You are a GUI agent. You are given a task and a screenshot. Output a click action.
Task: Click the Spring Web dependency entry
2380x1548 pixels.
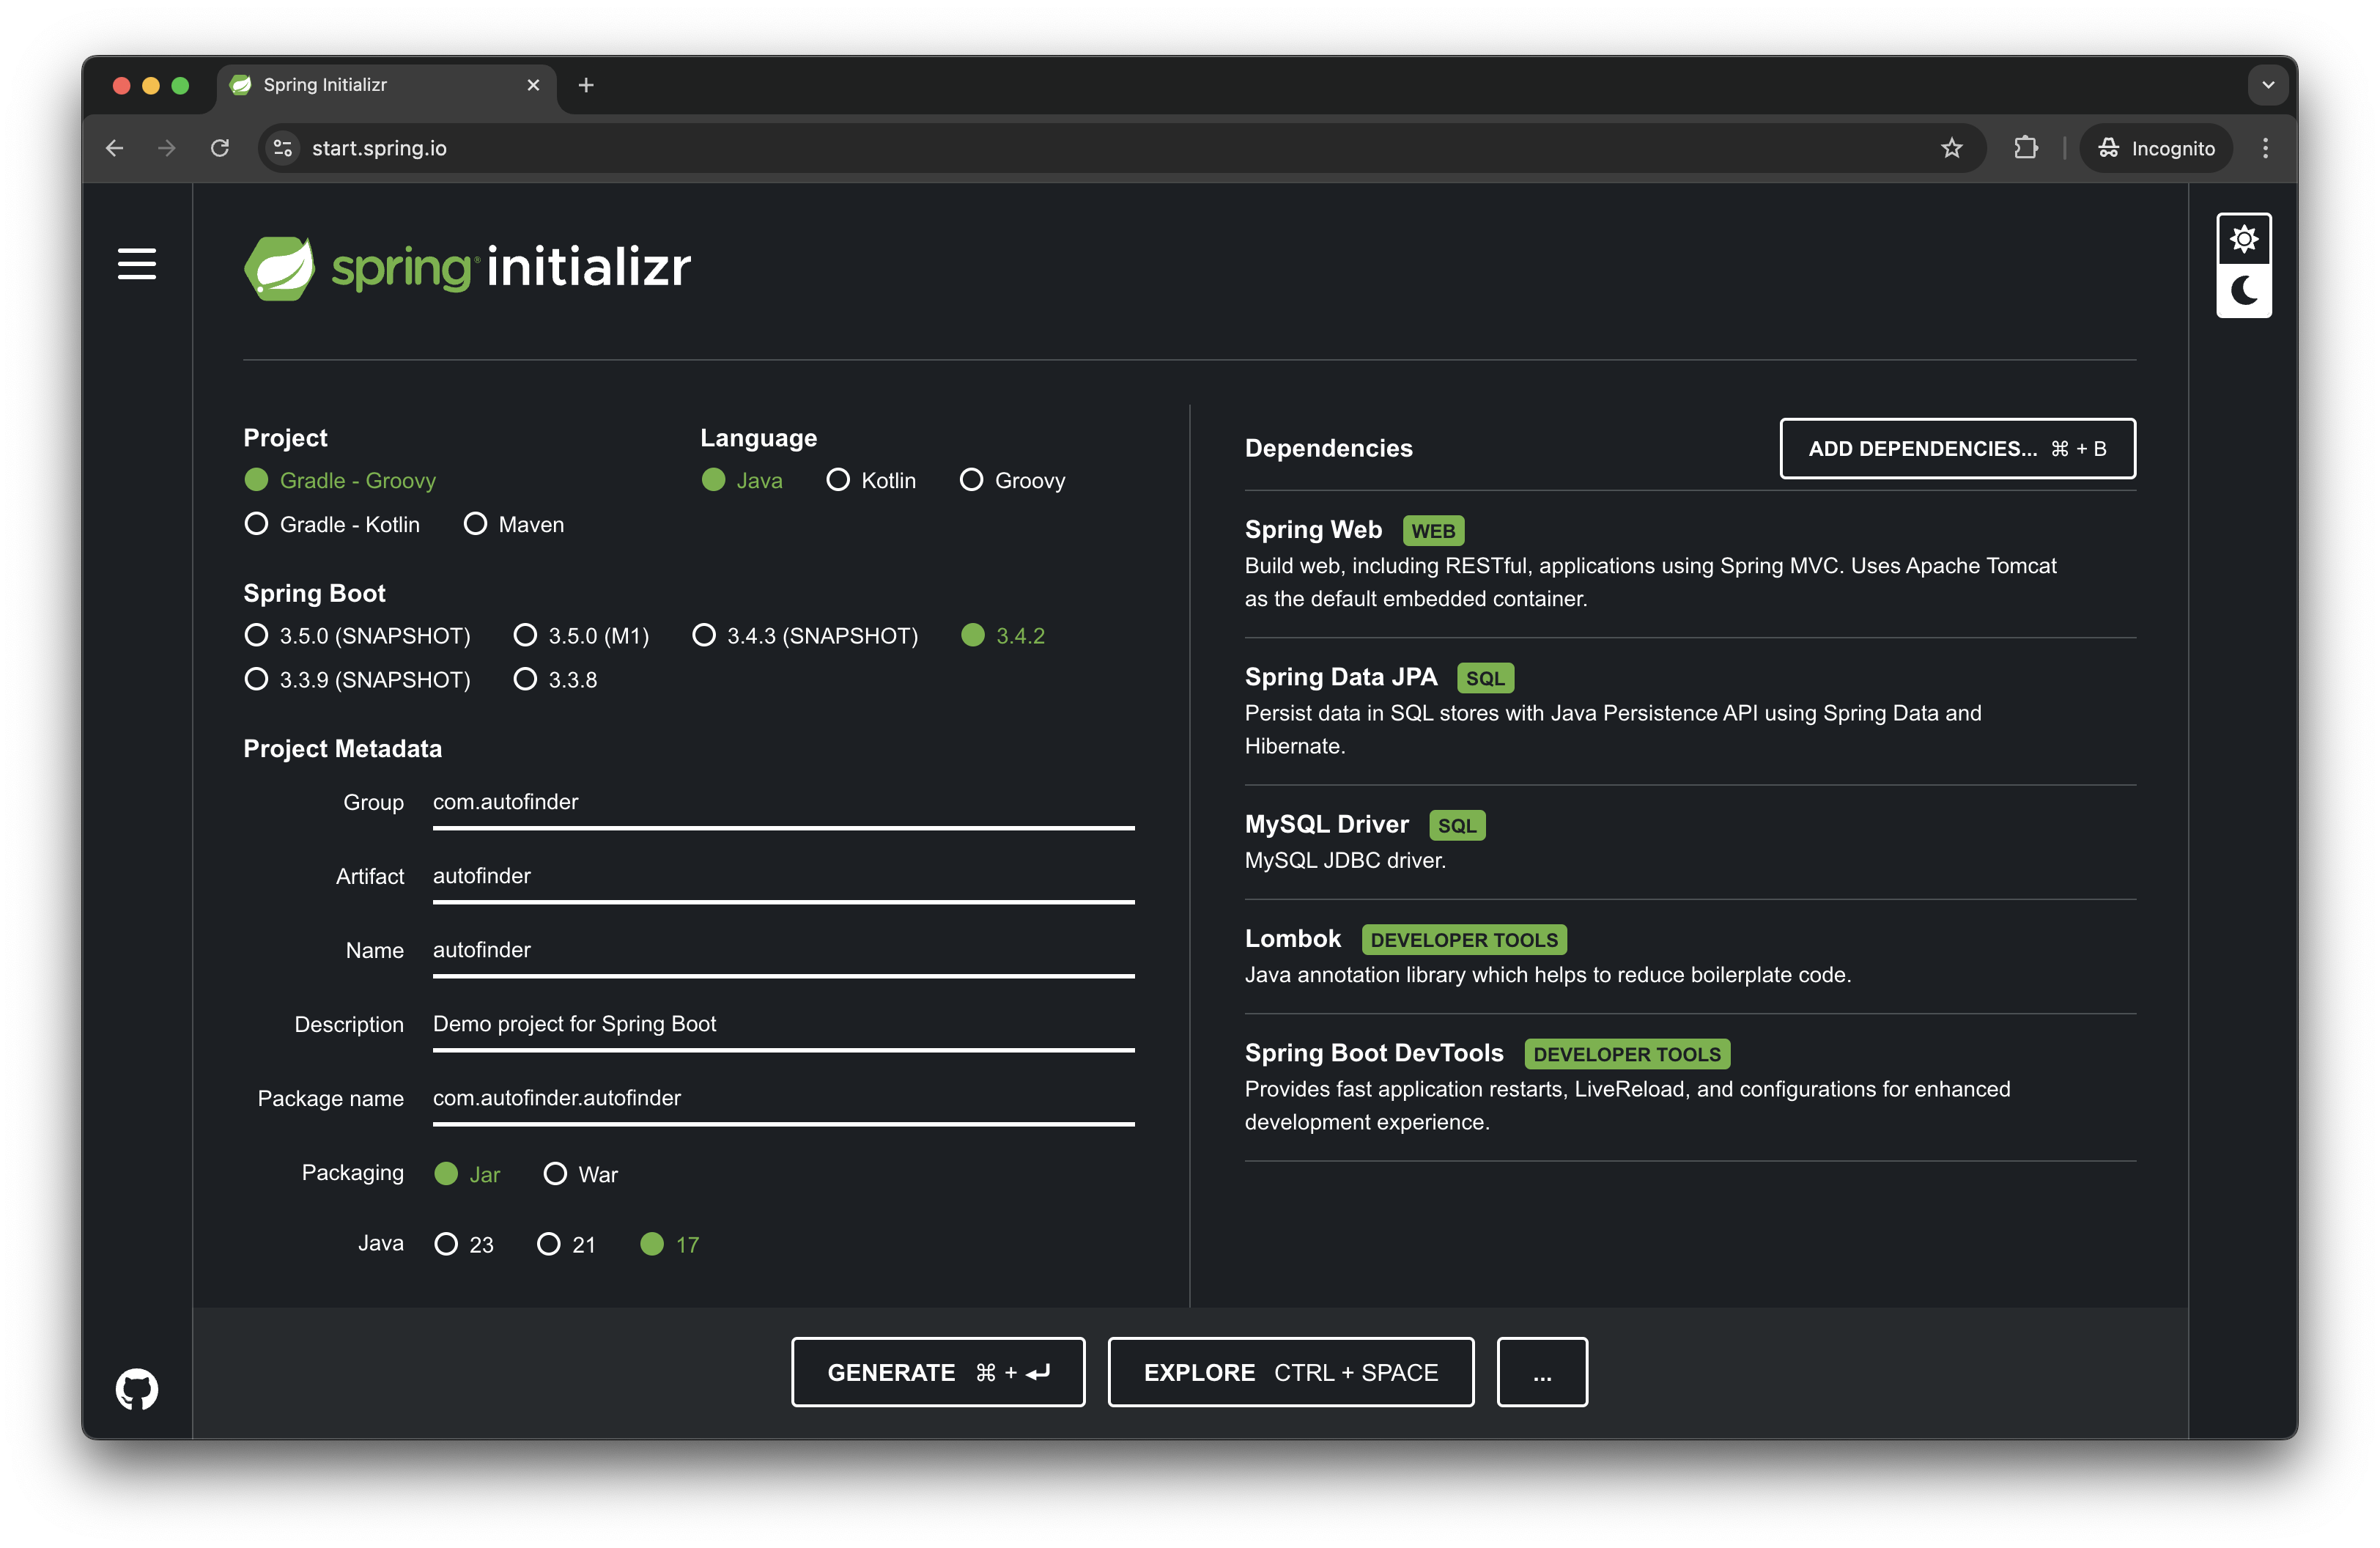1690,563
